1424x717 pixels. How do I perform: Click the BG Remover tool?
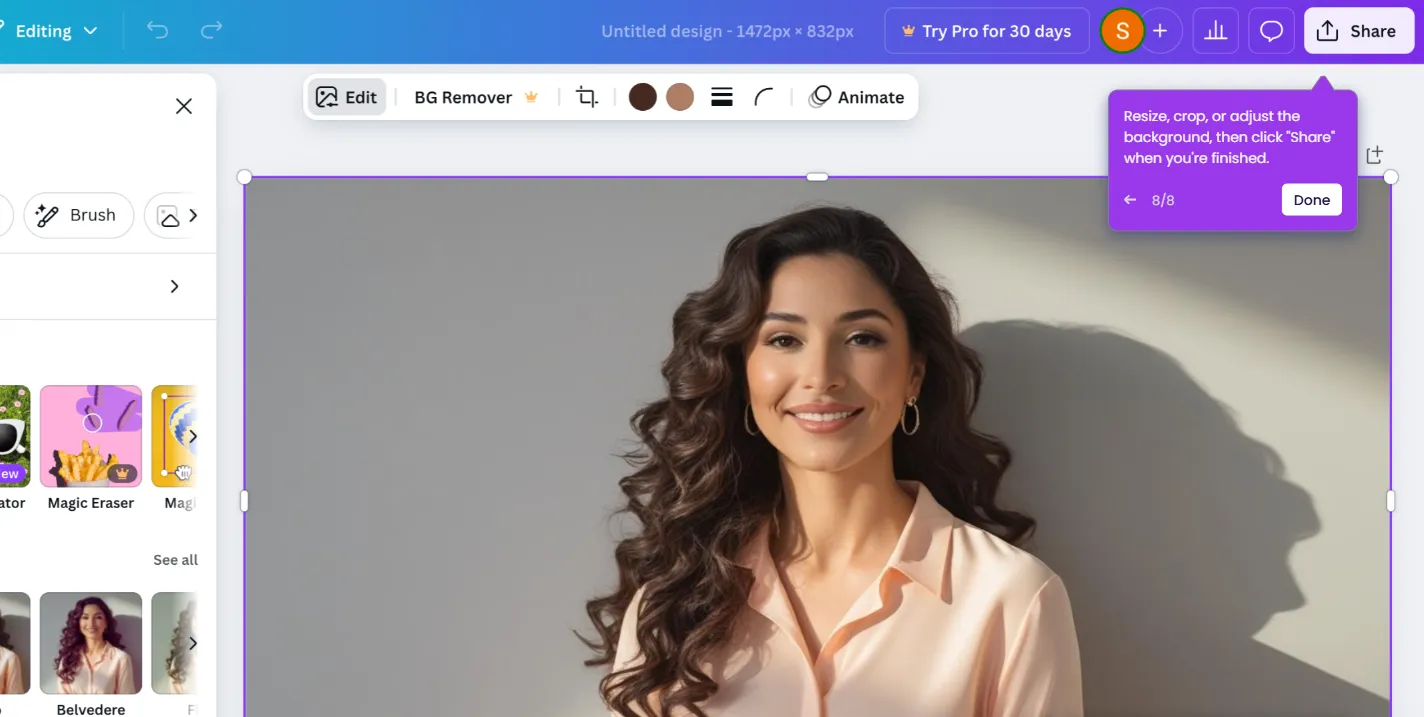point(462,96)
